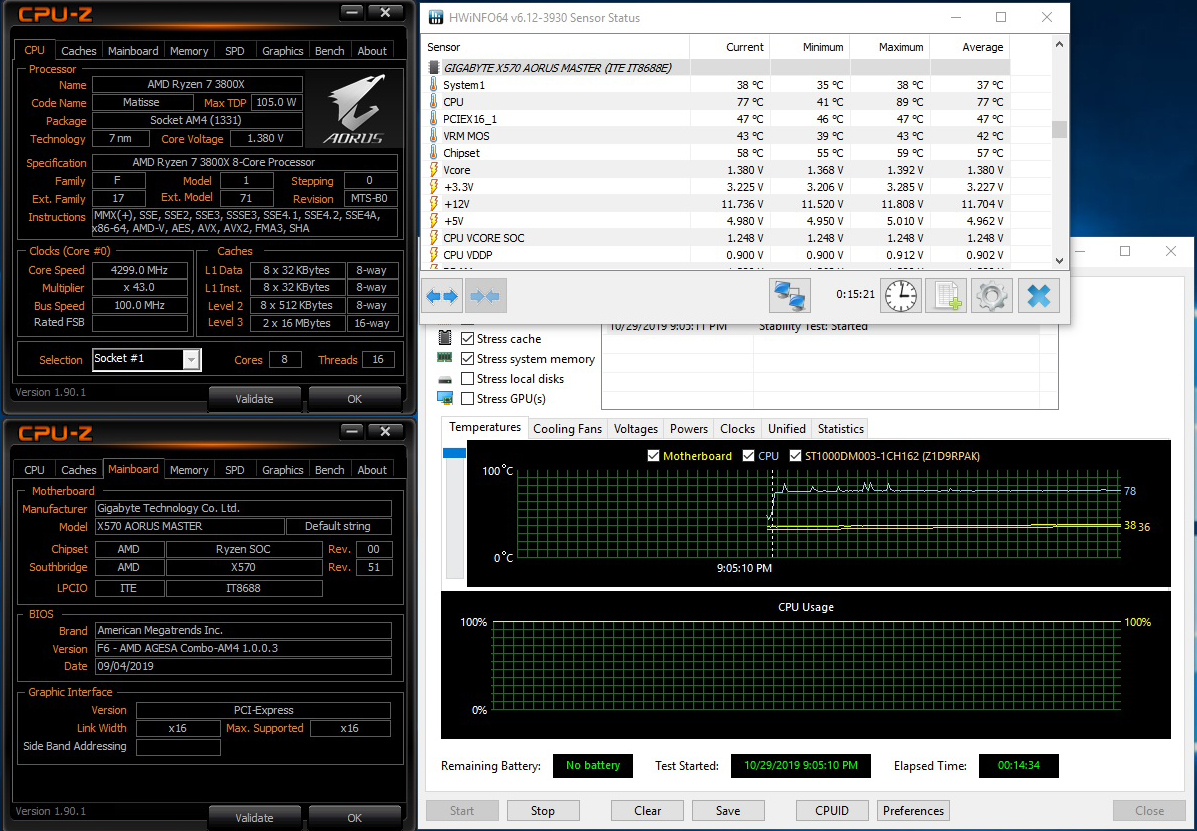Open the network remote monitoring icon

click(x=789, y=296)
